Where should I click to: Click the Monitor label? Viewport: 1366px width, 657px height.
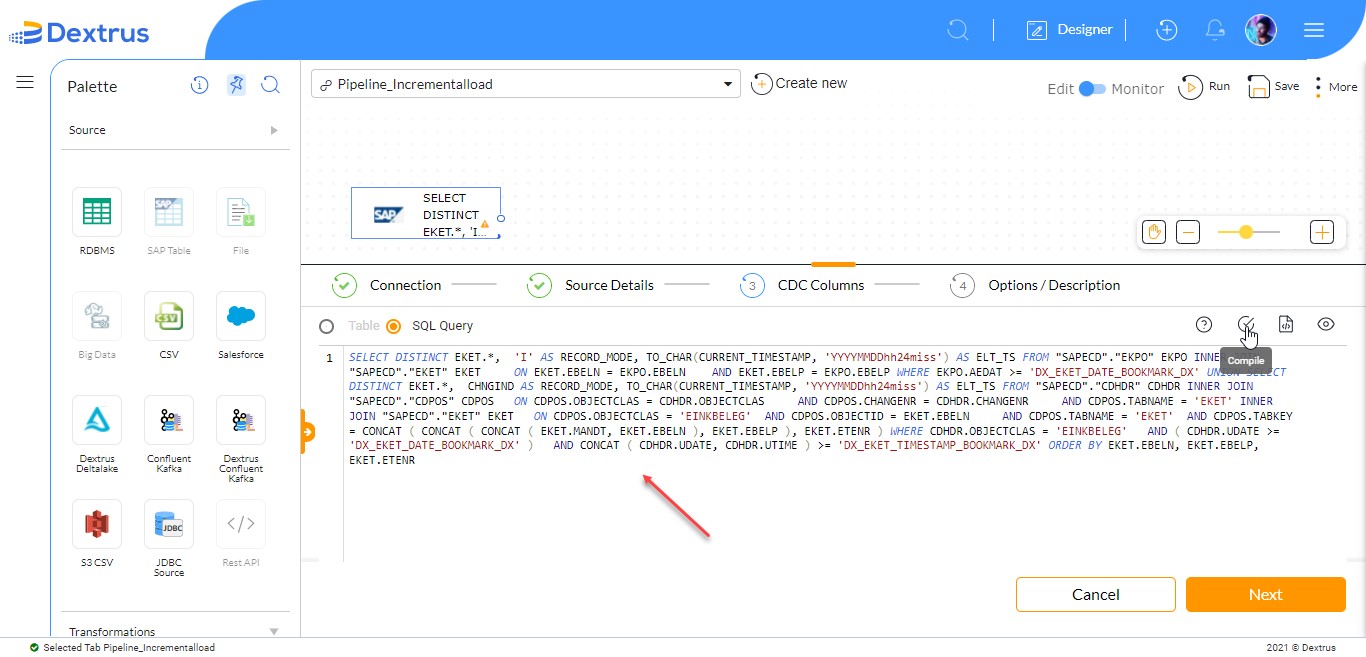click(x=1138, y=89)
